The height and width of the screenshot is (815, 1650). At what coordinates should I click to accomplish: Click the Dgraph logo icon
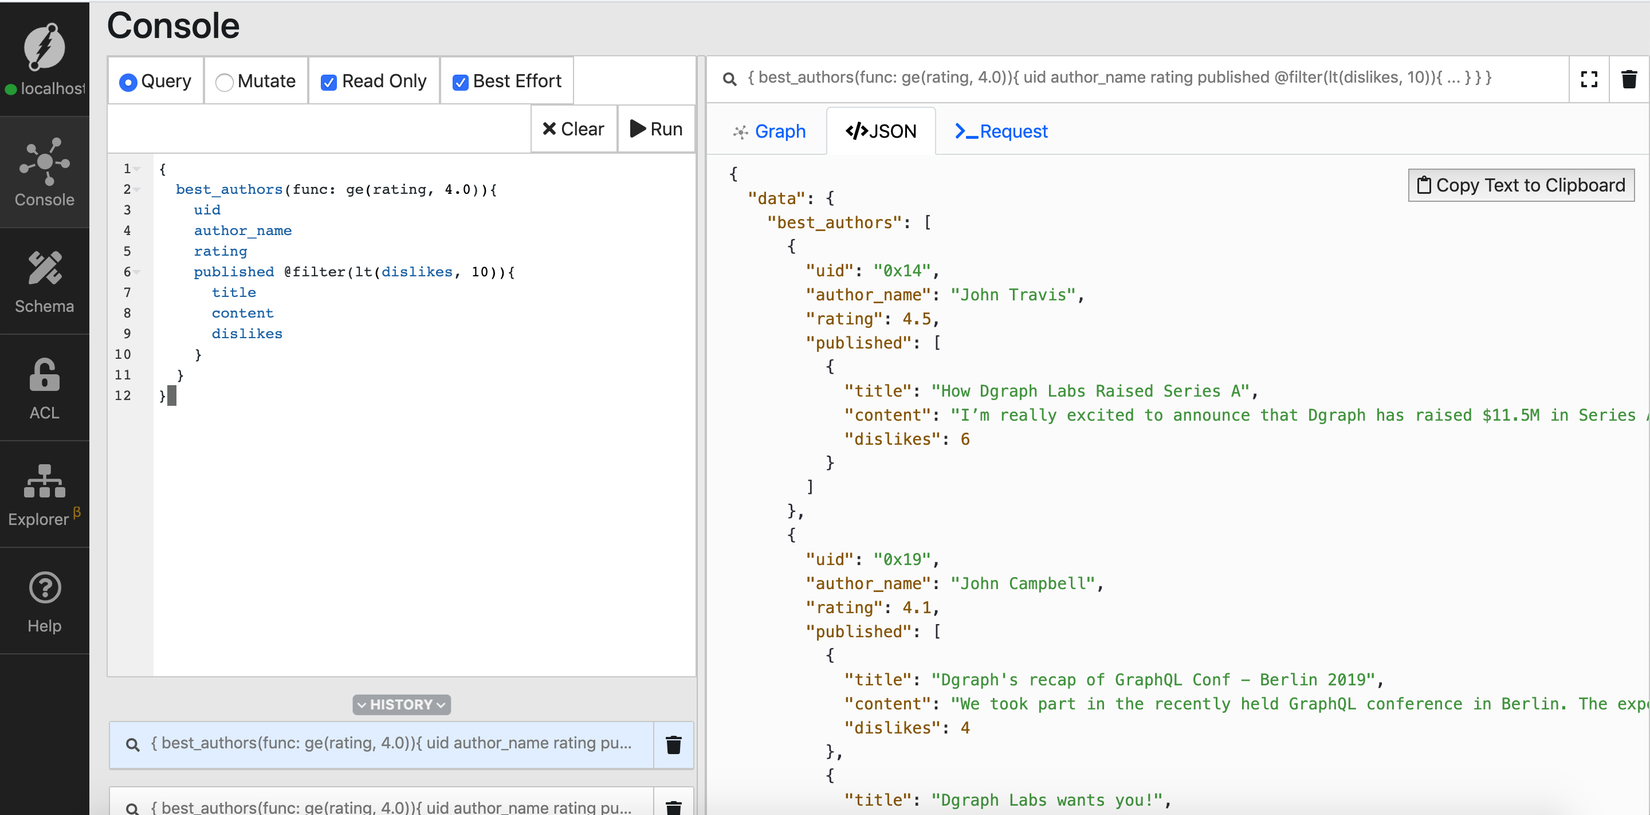click(x=44, y=46)
